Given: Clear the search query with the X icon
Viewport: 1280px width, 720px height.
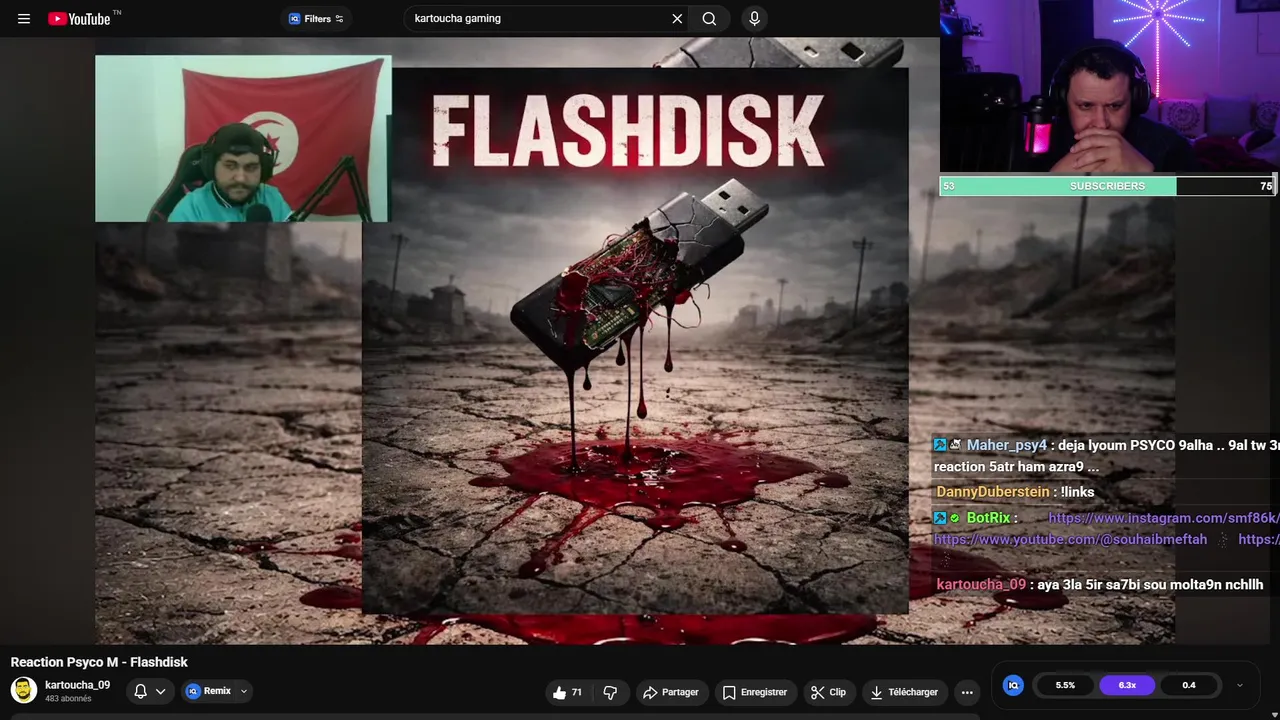Looking at the screenshot, I should [677, 19].
